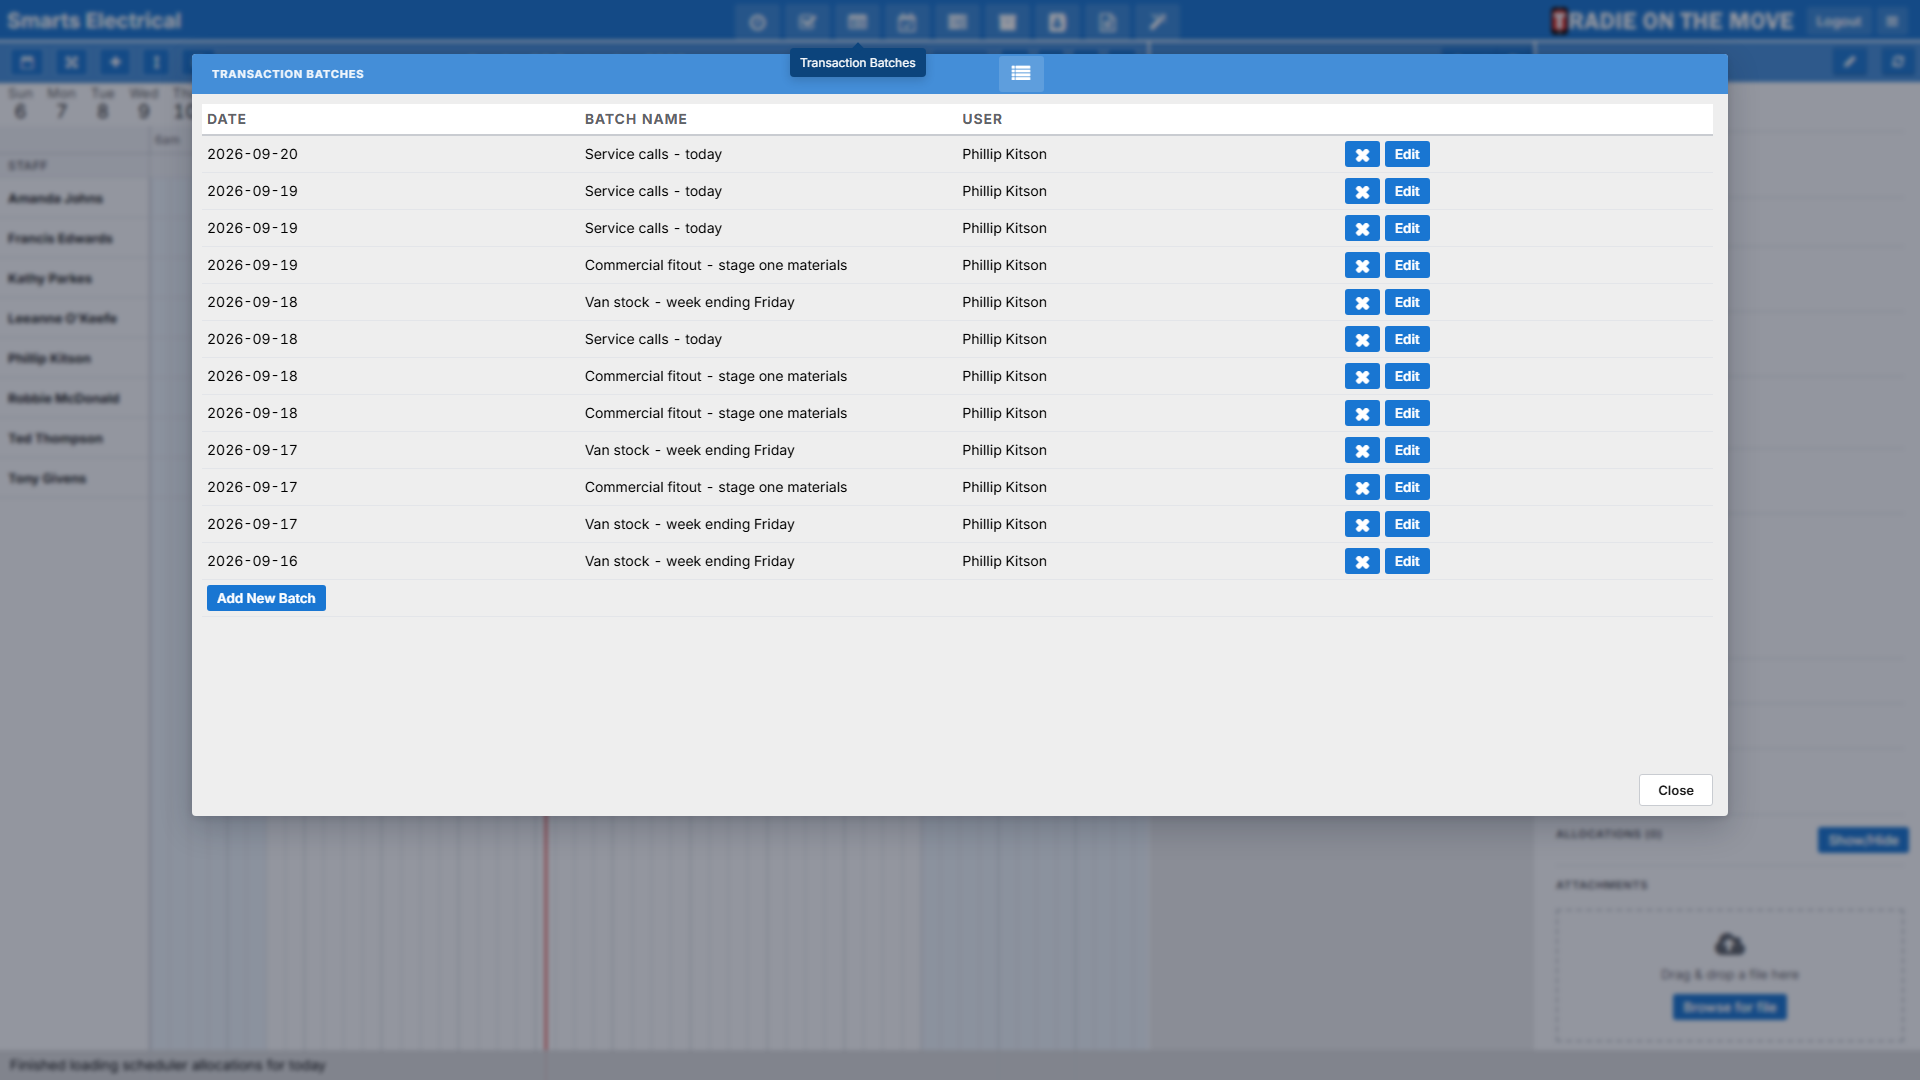The width and height of the screenshot is (1920, 1080).
Task: Select the 2026-09-16 date cell
Action: pyautogui.click(x=252, y=561)
